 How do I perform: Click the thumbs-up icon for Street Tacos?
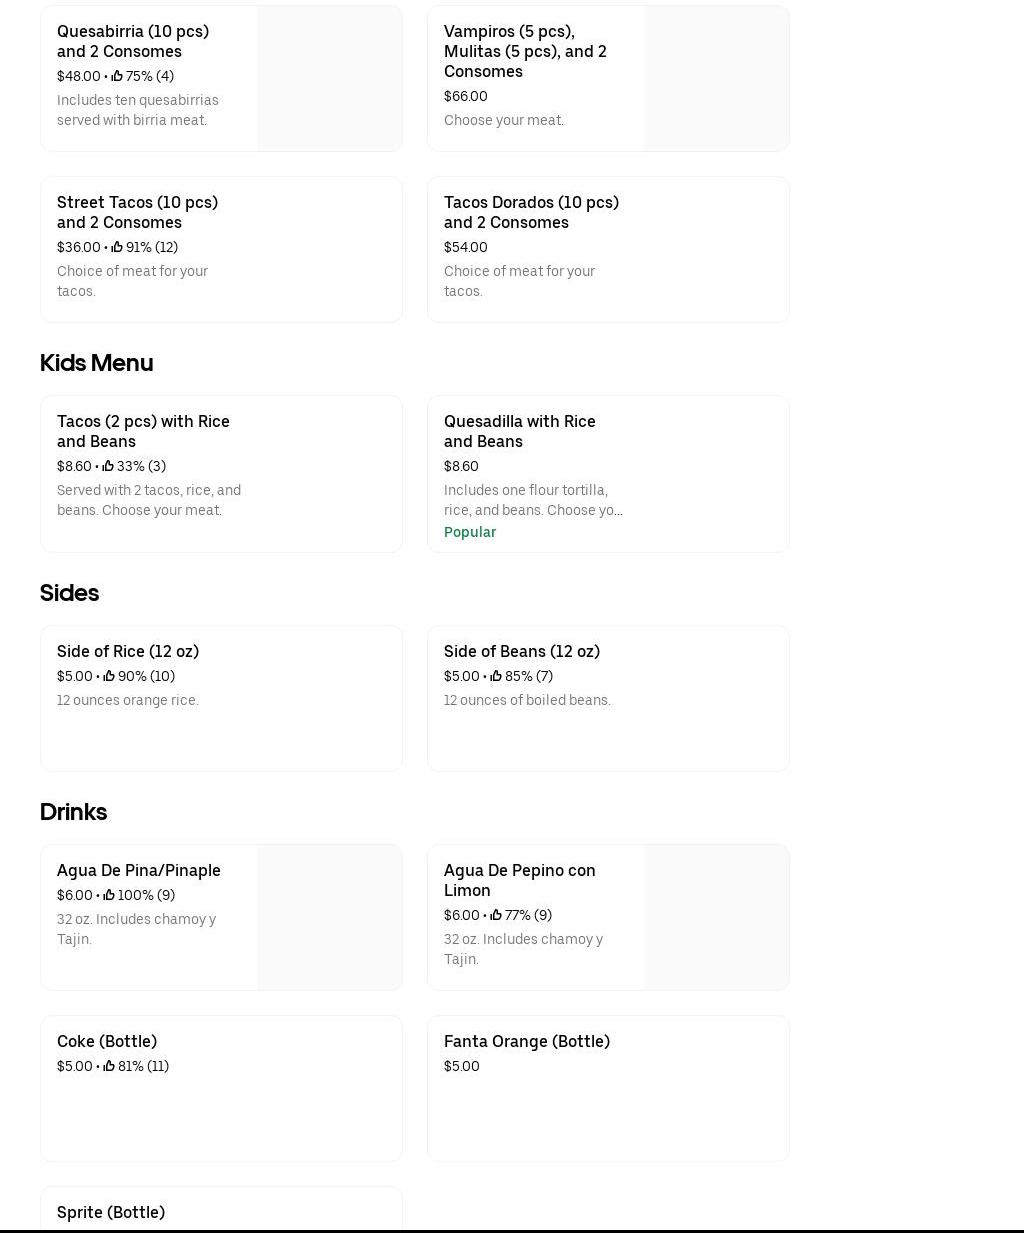point(117,247)
